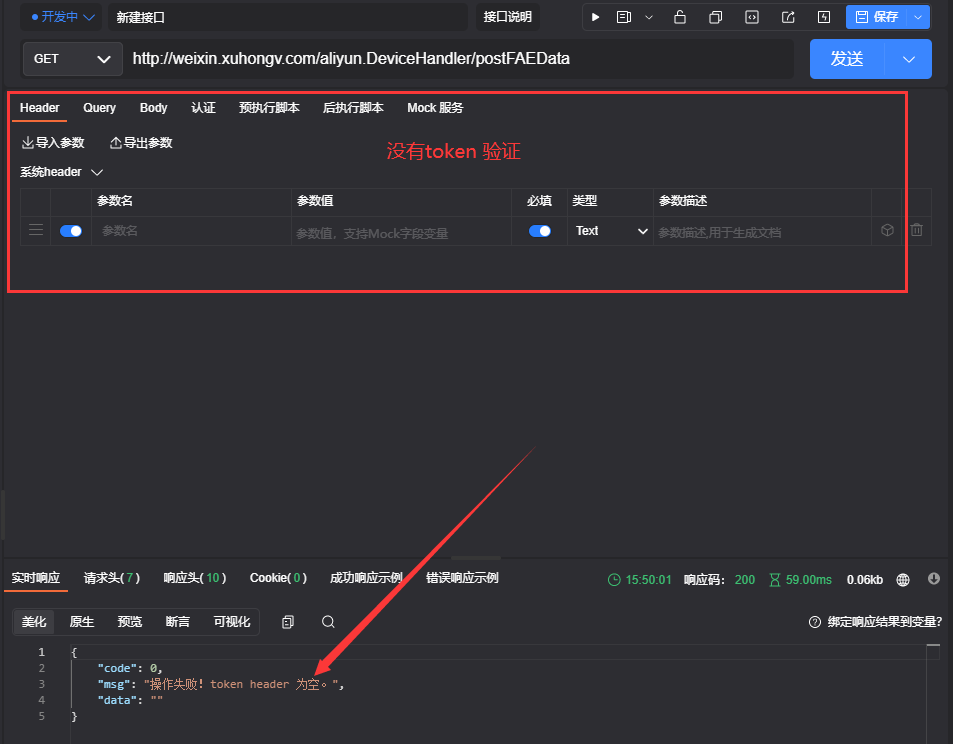Download the response via the download icon
This screenshot has height=744, width=953.
(x=934, y=579)
